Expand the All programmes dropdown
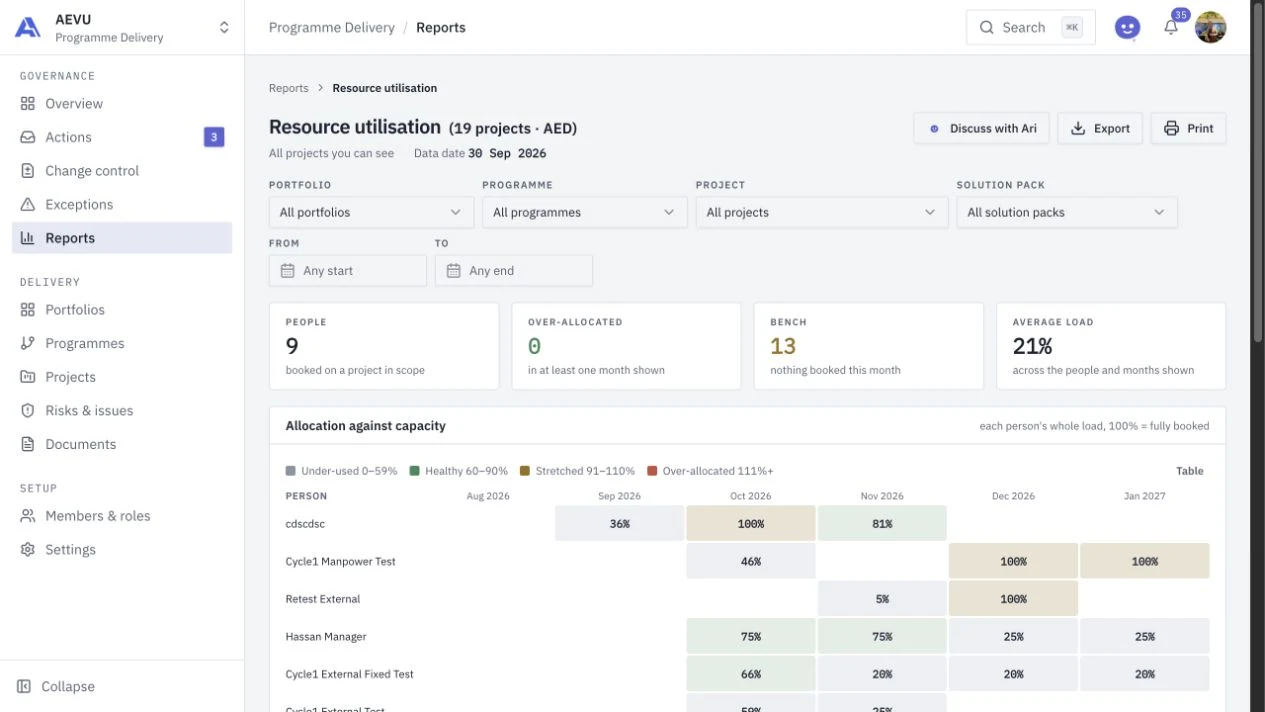The image size is (1265, 712). pyautogui.click(x=585, y=212)
